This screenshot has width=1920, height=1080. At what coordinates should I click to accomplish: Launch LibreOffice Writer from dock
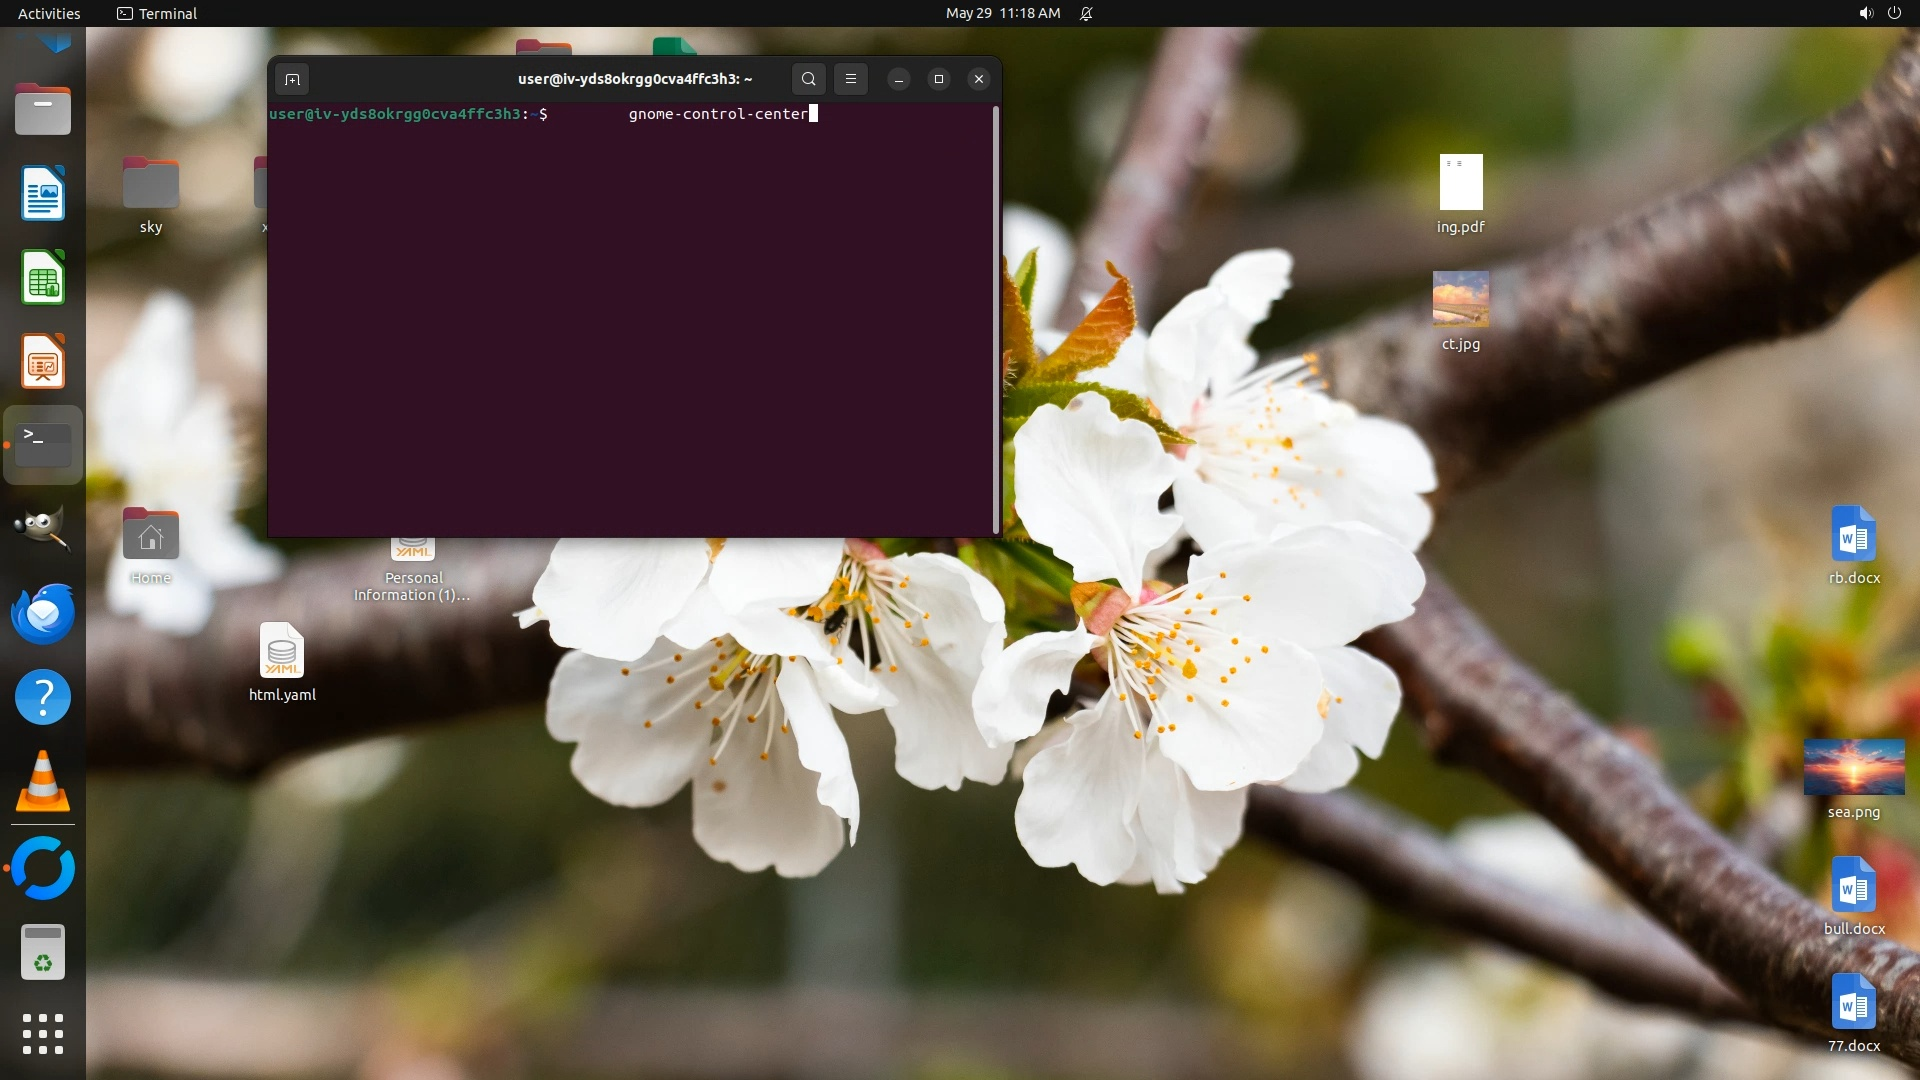click(43, 193)
